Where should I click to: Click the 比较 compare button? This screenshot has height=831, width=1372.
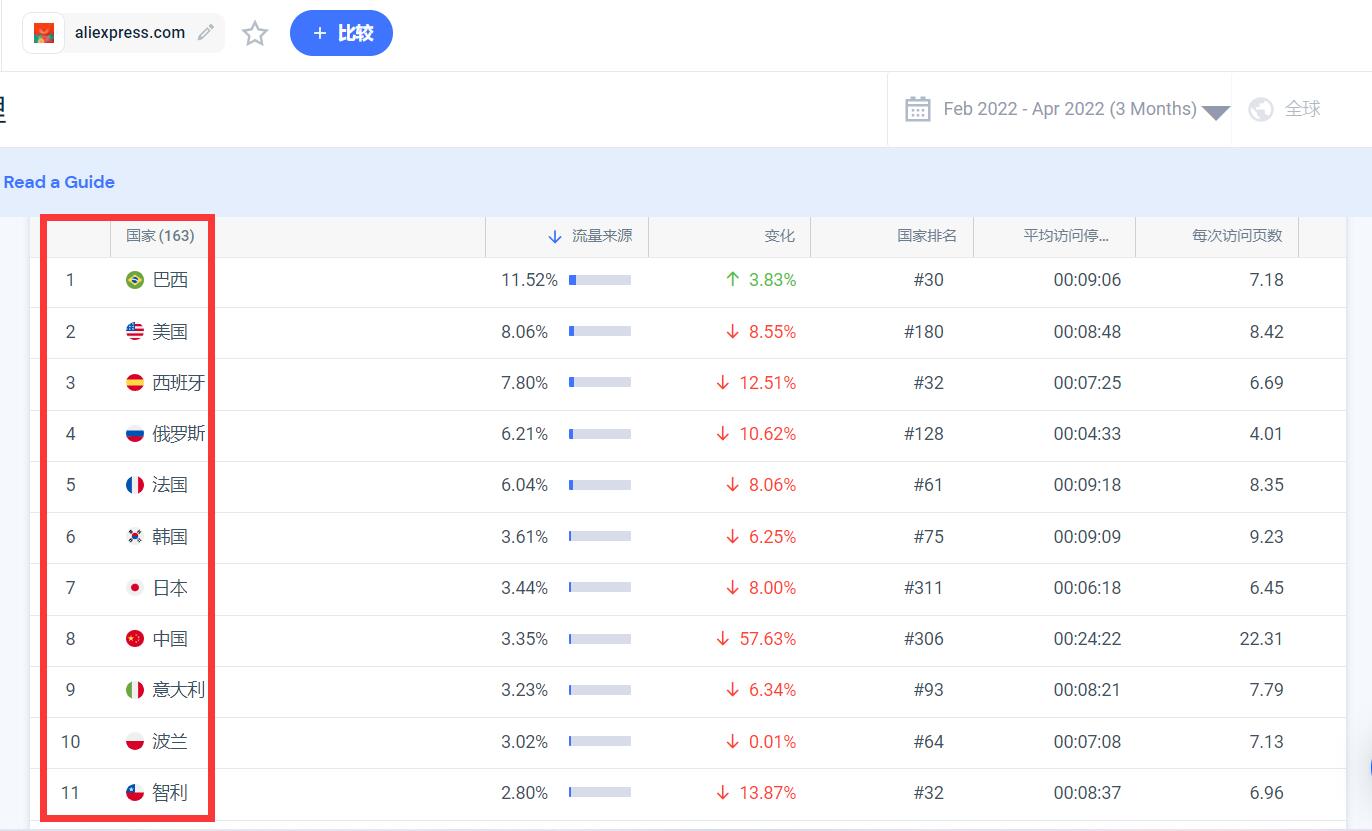(341, 33)
